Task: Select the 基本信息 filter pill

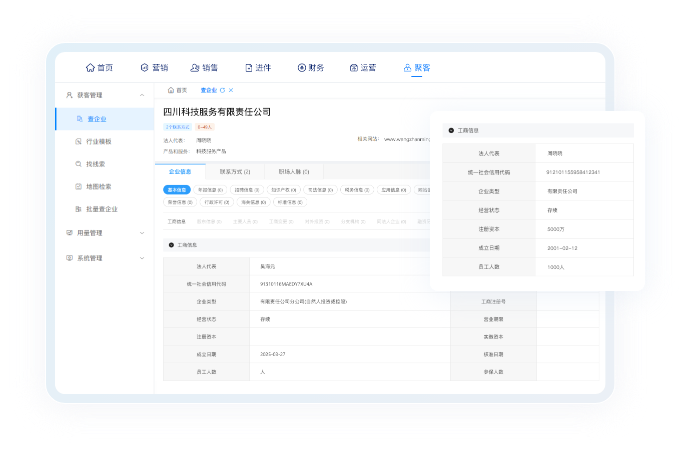Action: [177, 189]
